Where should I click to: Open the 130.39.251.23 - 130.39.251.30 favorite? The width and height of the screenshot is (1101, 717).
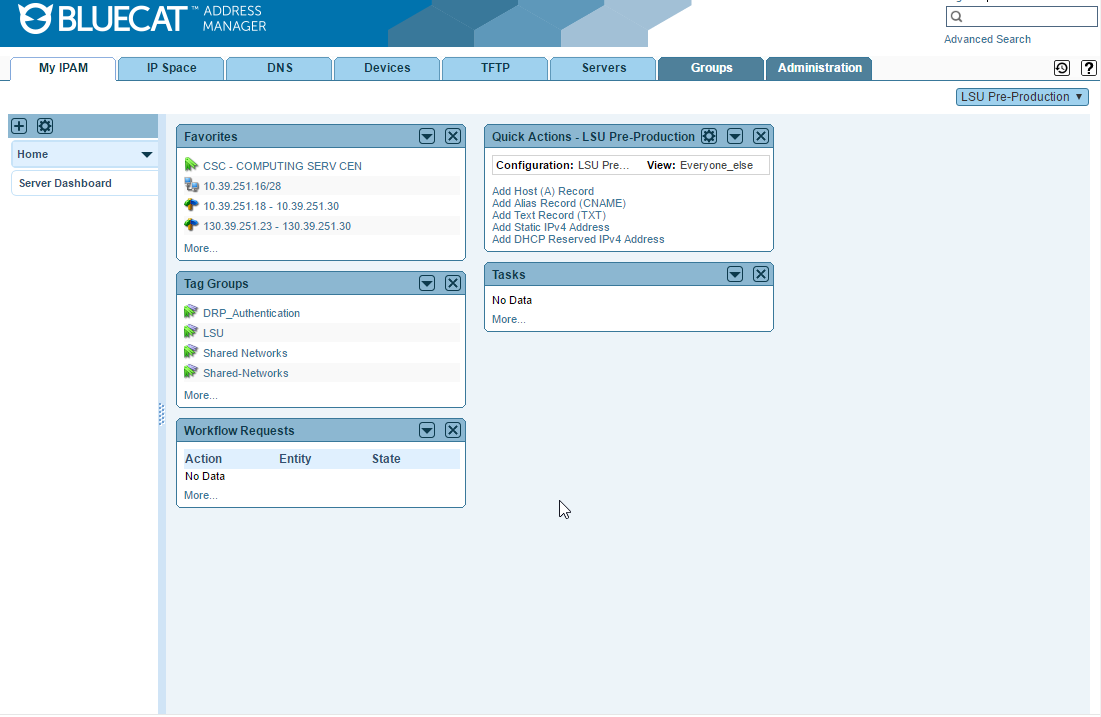coord(277,226)
